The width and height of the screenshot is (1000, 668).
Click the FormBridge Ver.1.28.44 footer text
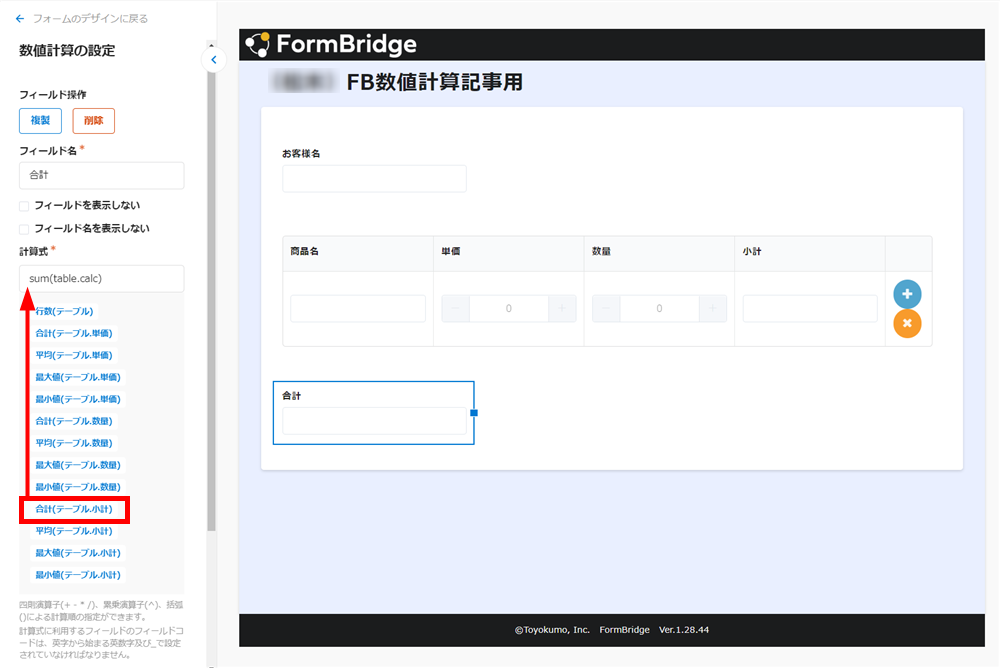(654, 630)
